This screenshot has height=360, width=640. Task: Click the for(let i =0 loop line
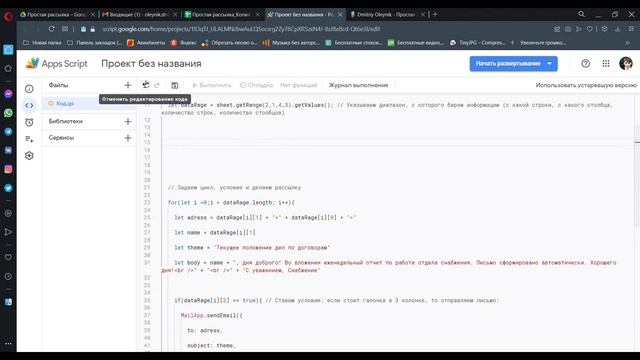pos(231,202)
